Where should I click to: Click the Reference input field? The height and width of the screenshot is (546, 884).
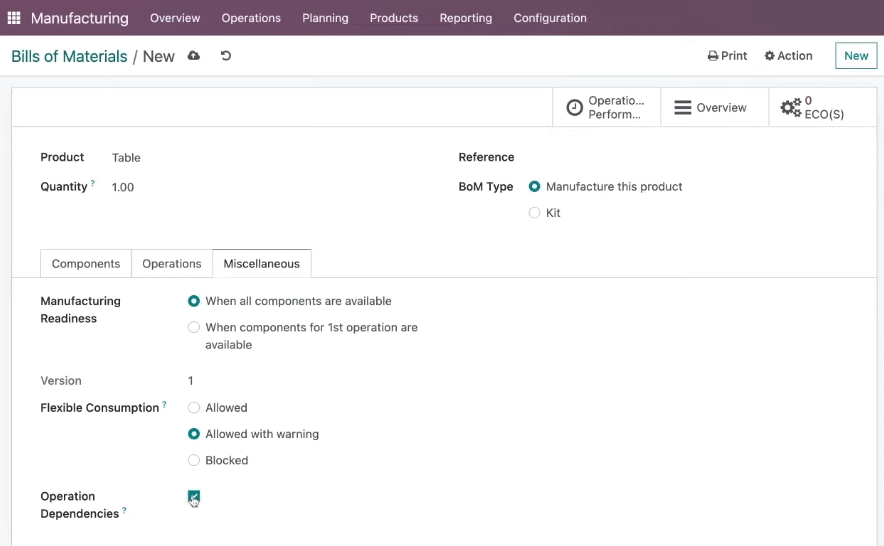688,157
